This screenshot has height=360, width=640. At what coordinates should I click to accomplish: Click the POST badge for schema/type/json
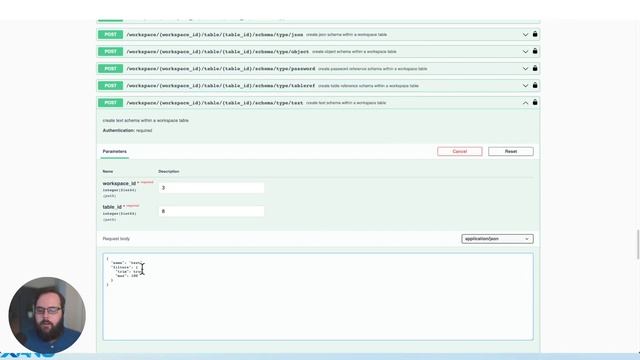click(110, 35)
